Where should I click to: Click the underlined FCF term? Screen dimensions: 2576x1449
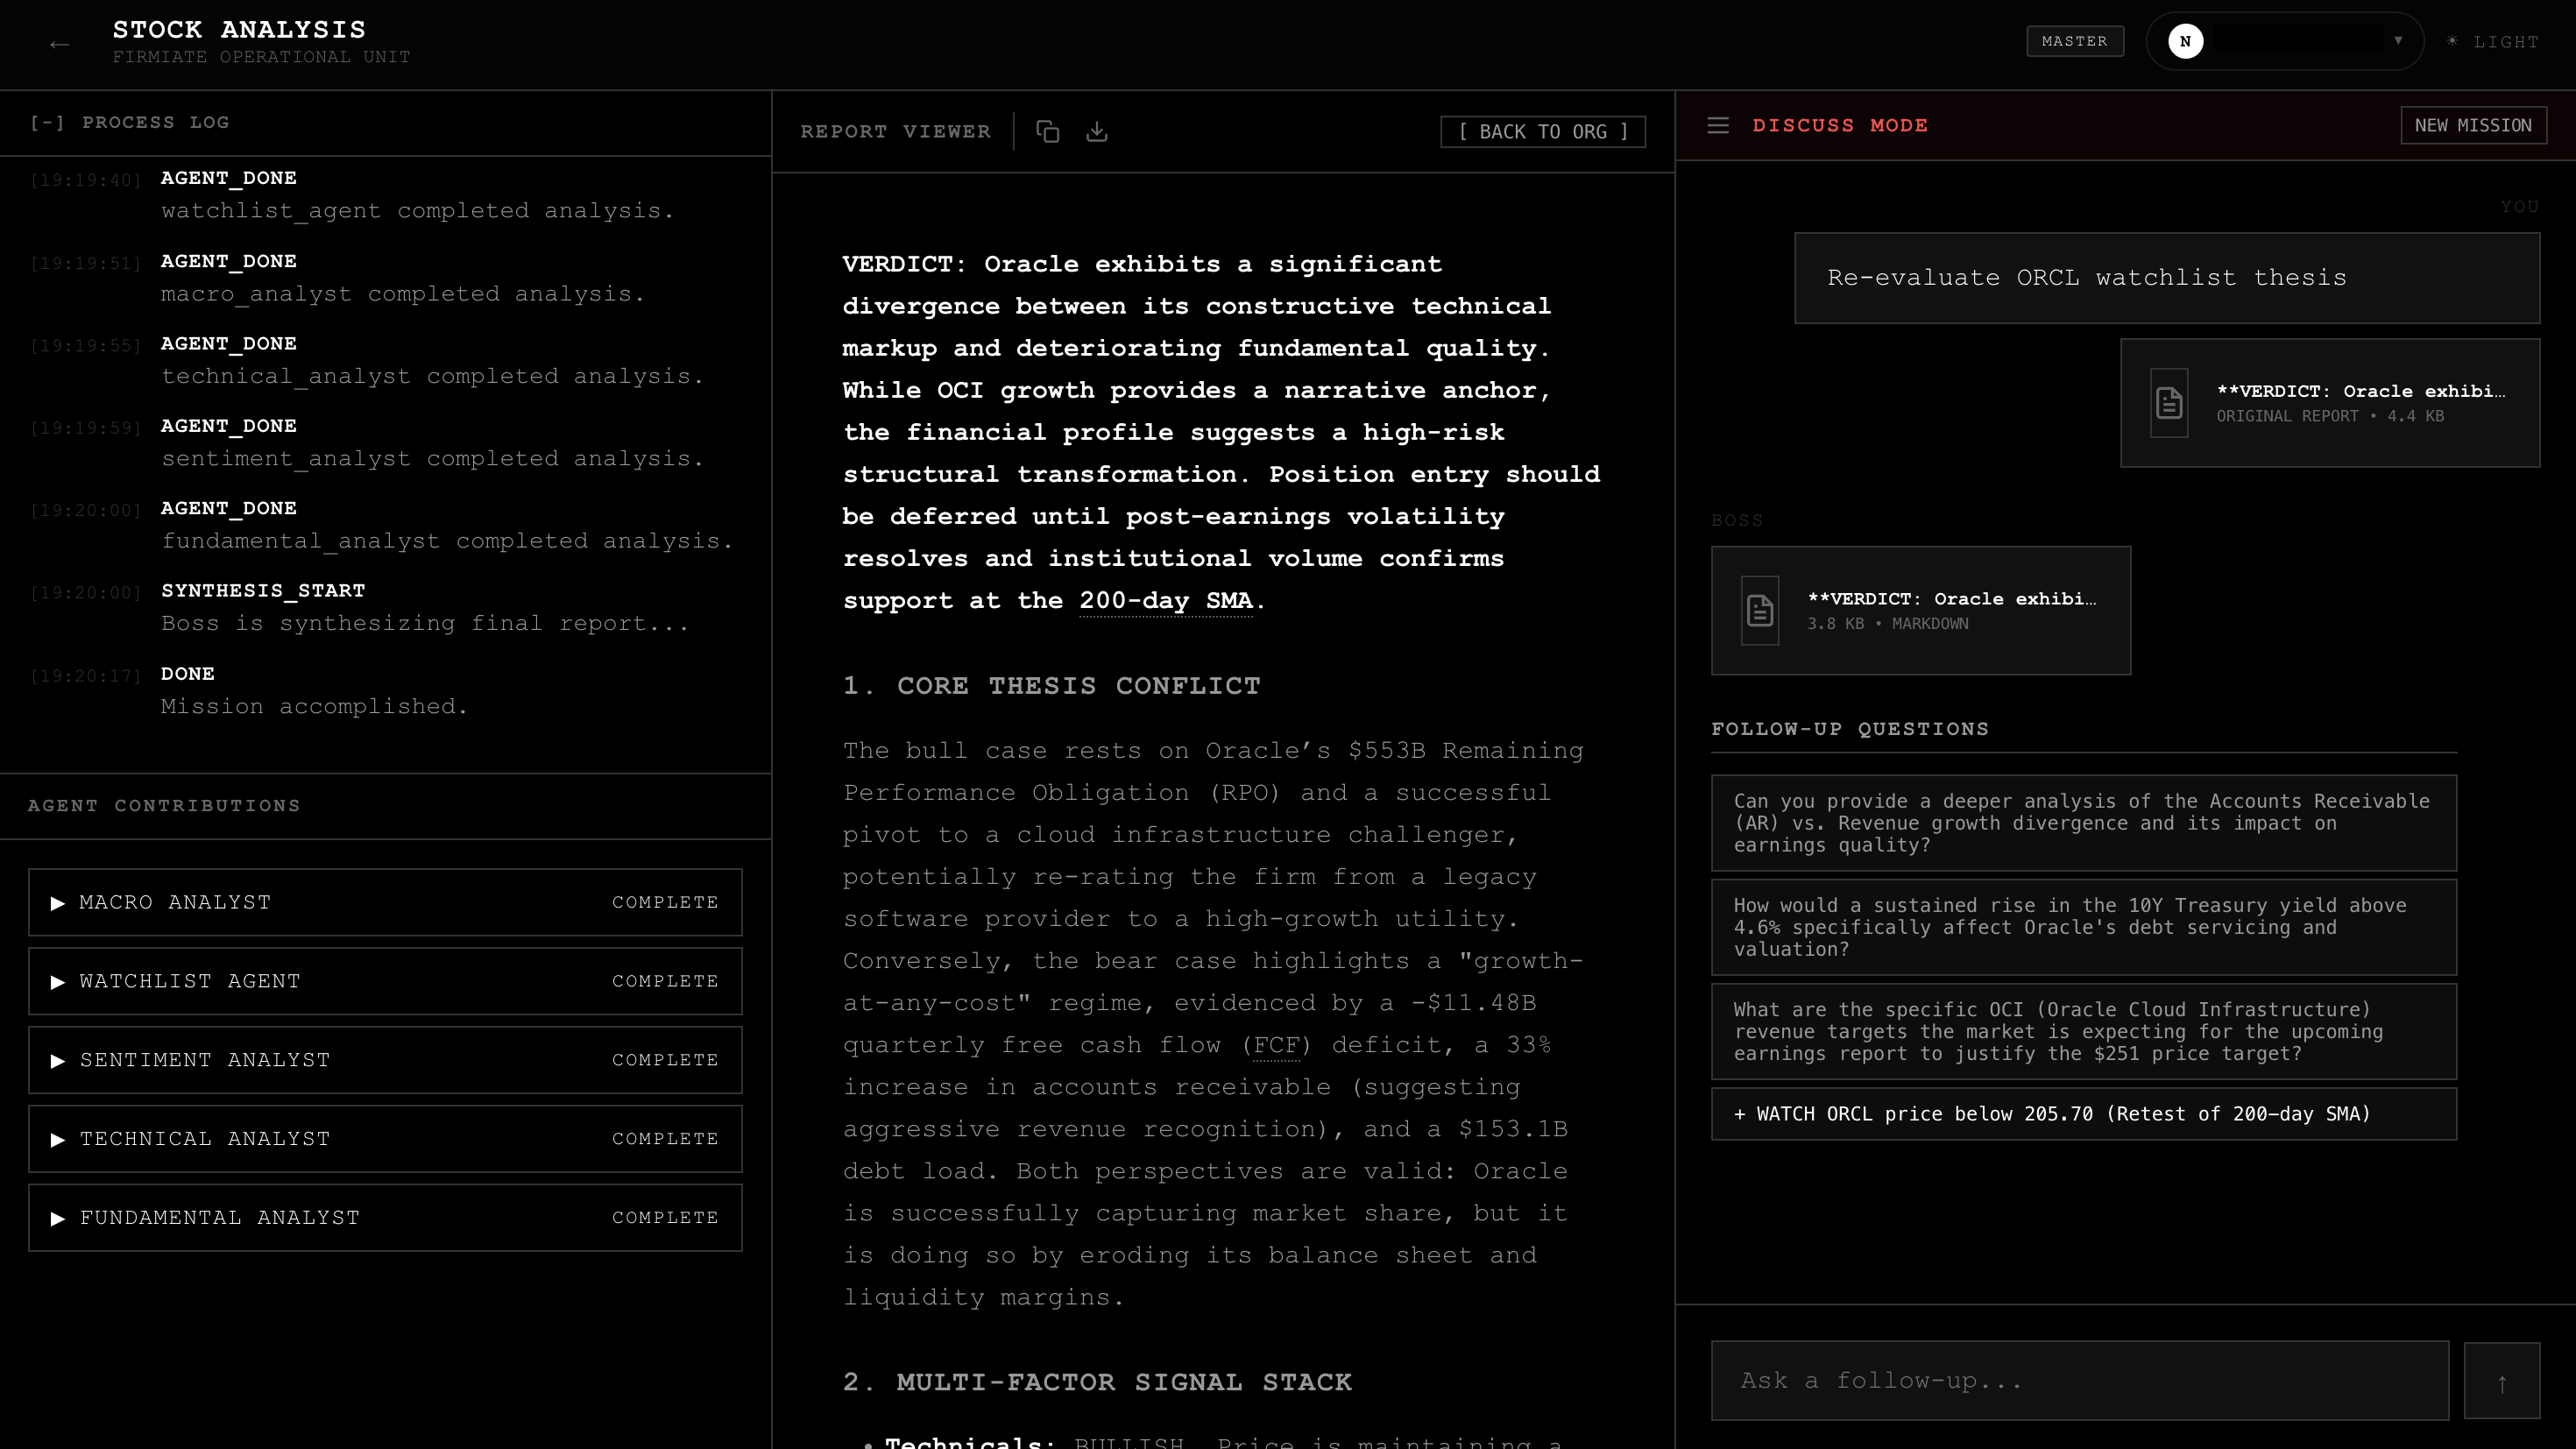point(1276,1045)
